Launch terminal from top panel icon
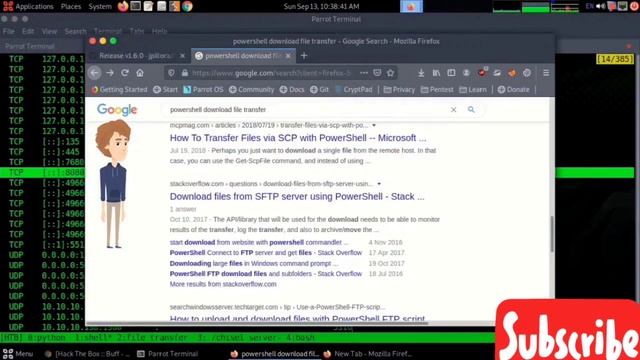640x360 pixels. [136, 6]
